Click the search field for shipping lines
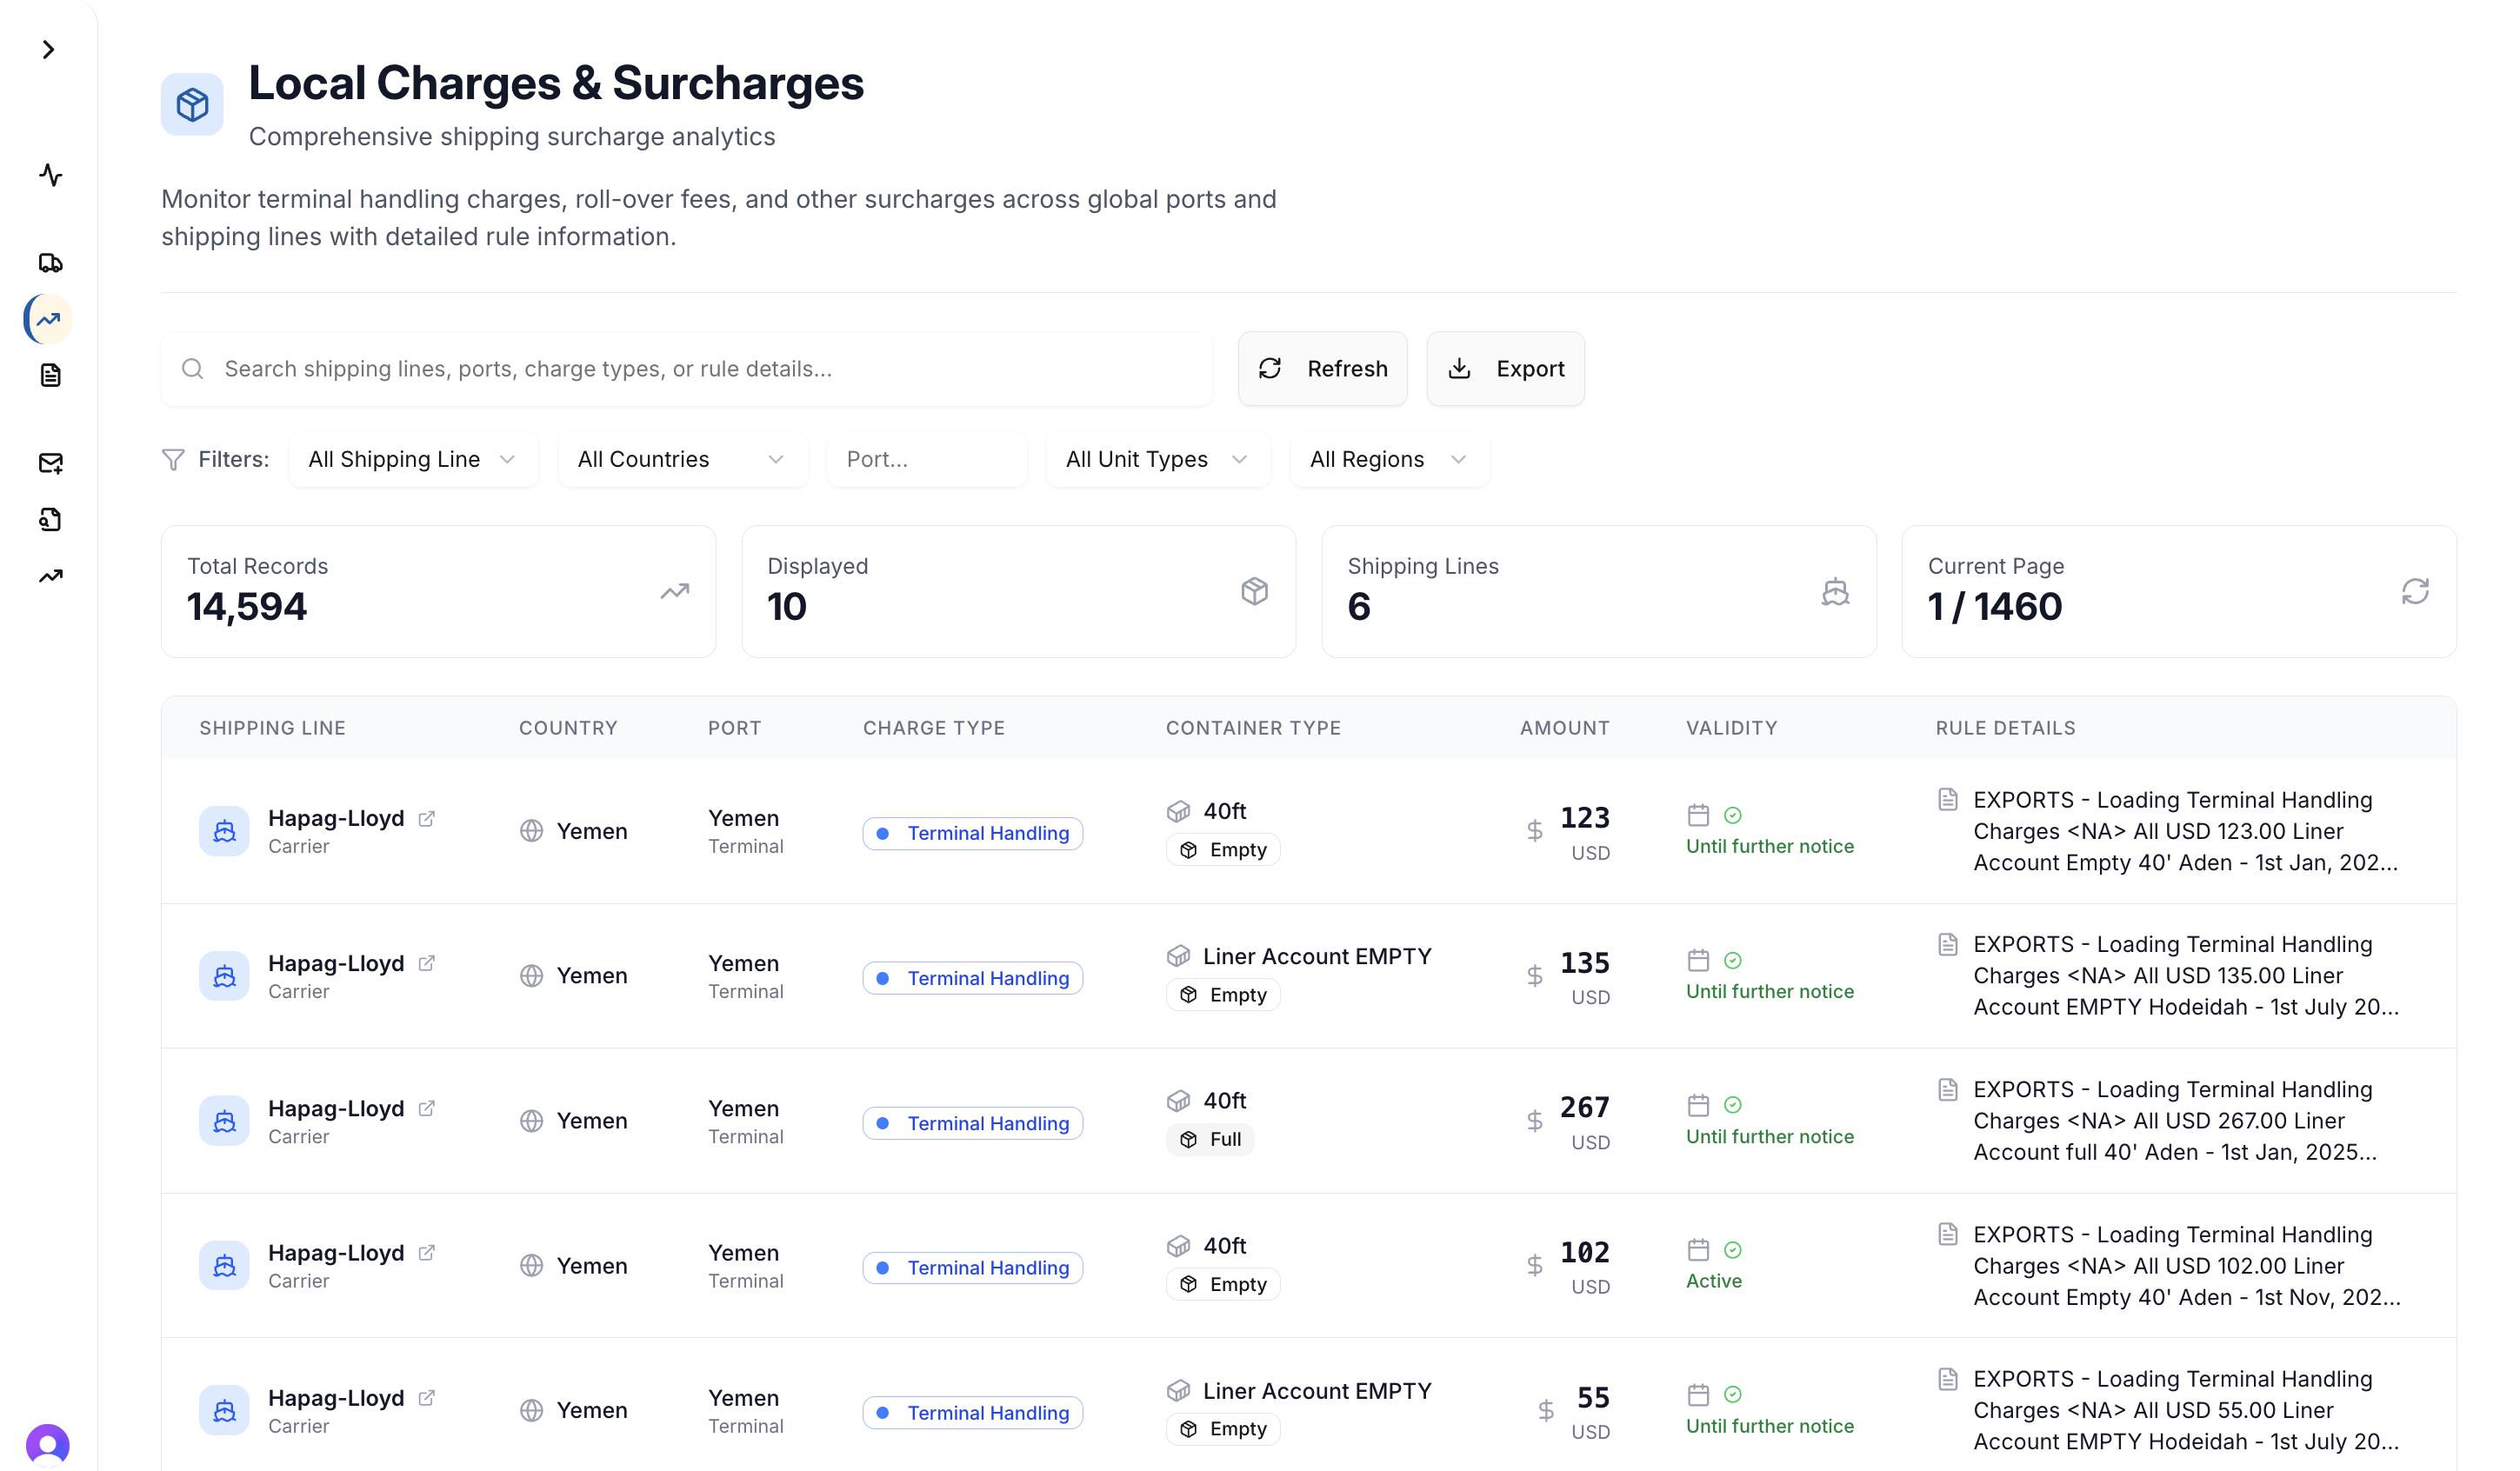Screen dimensions: 2520x1471 (x=687, y=369)
